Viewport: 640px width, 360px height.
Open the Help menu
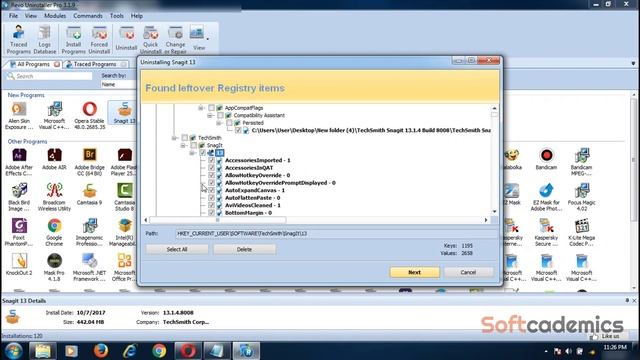(137, 16)
